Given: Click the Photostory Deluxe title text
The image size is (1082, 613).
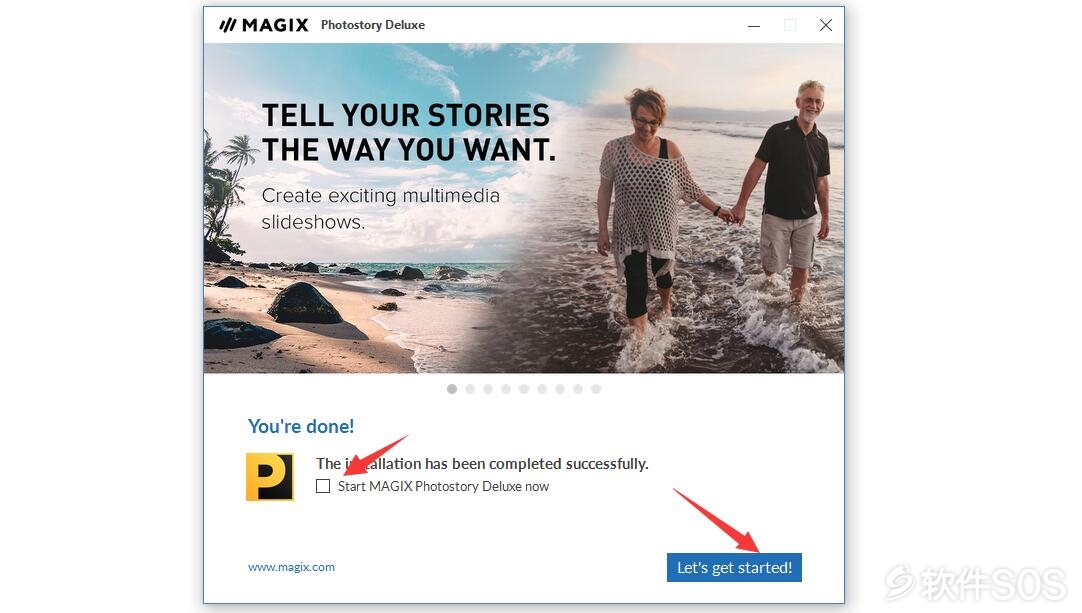Looking at the screenshot, I should pos(373,25).
